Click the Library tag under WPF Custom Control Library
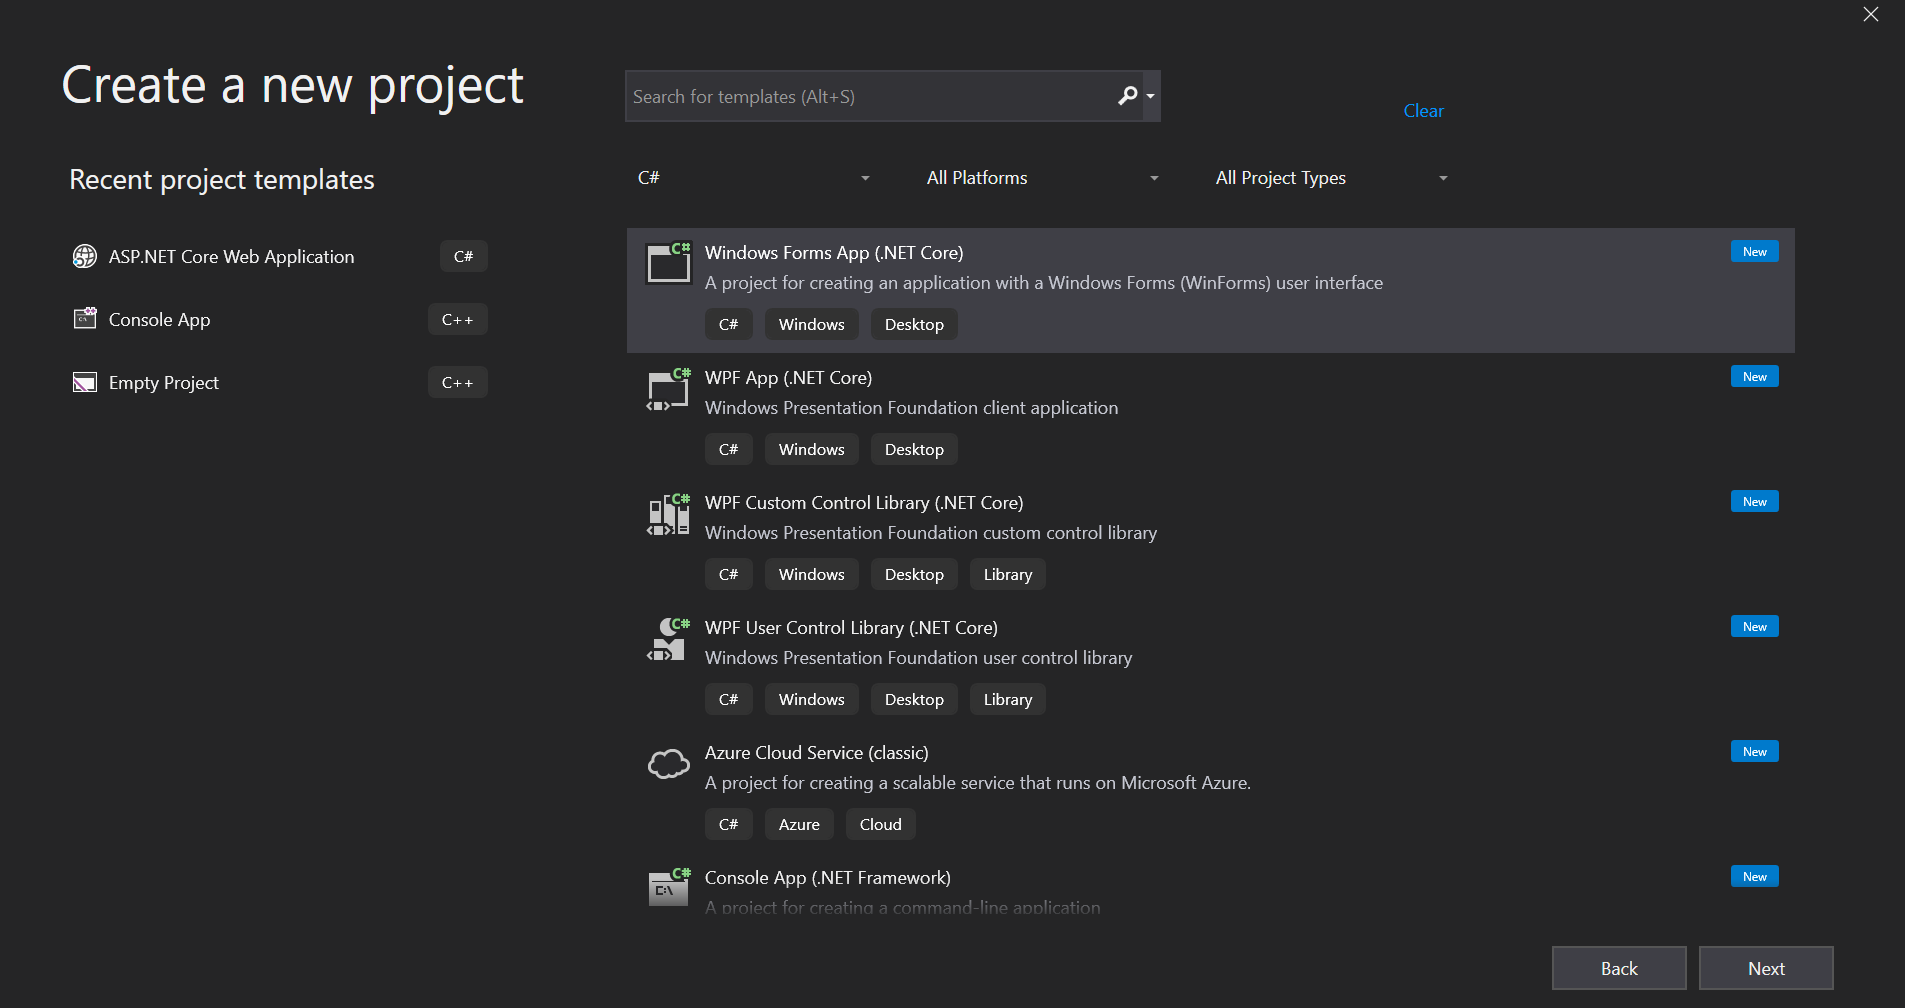Screen dimensions: 1905x1008 pyautogui.click(x=1007, y=575)
